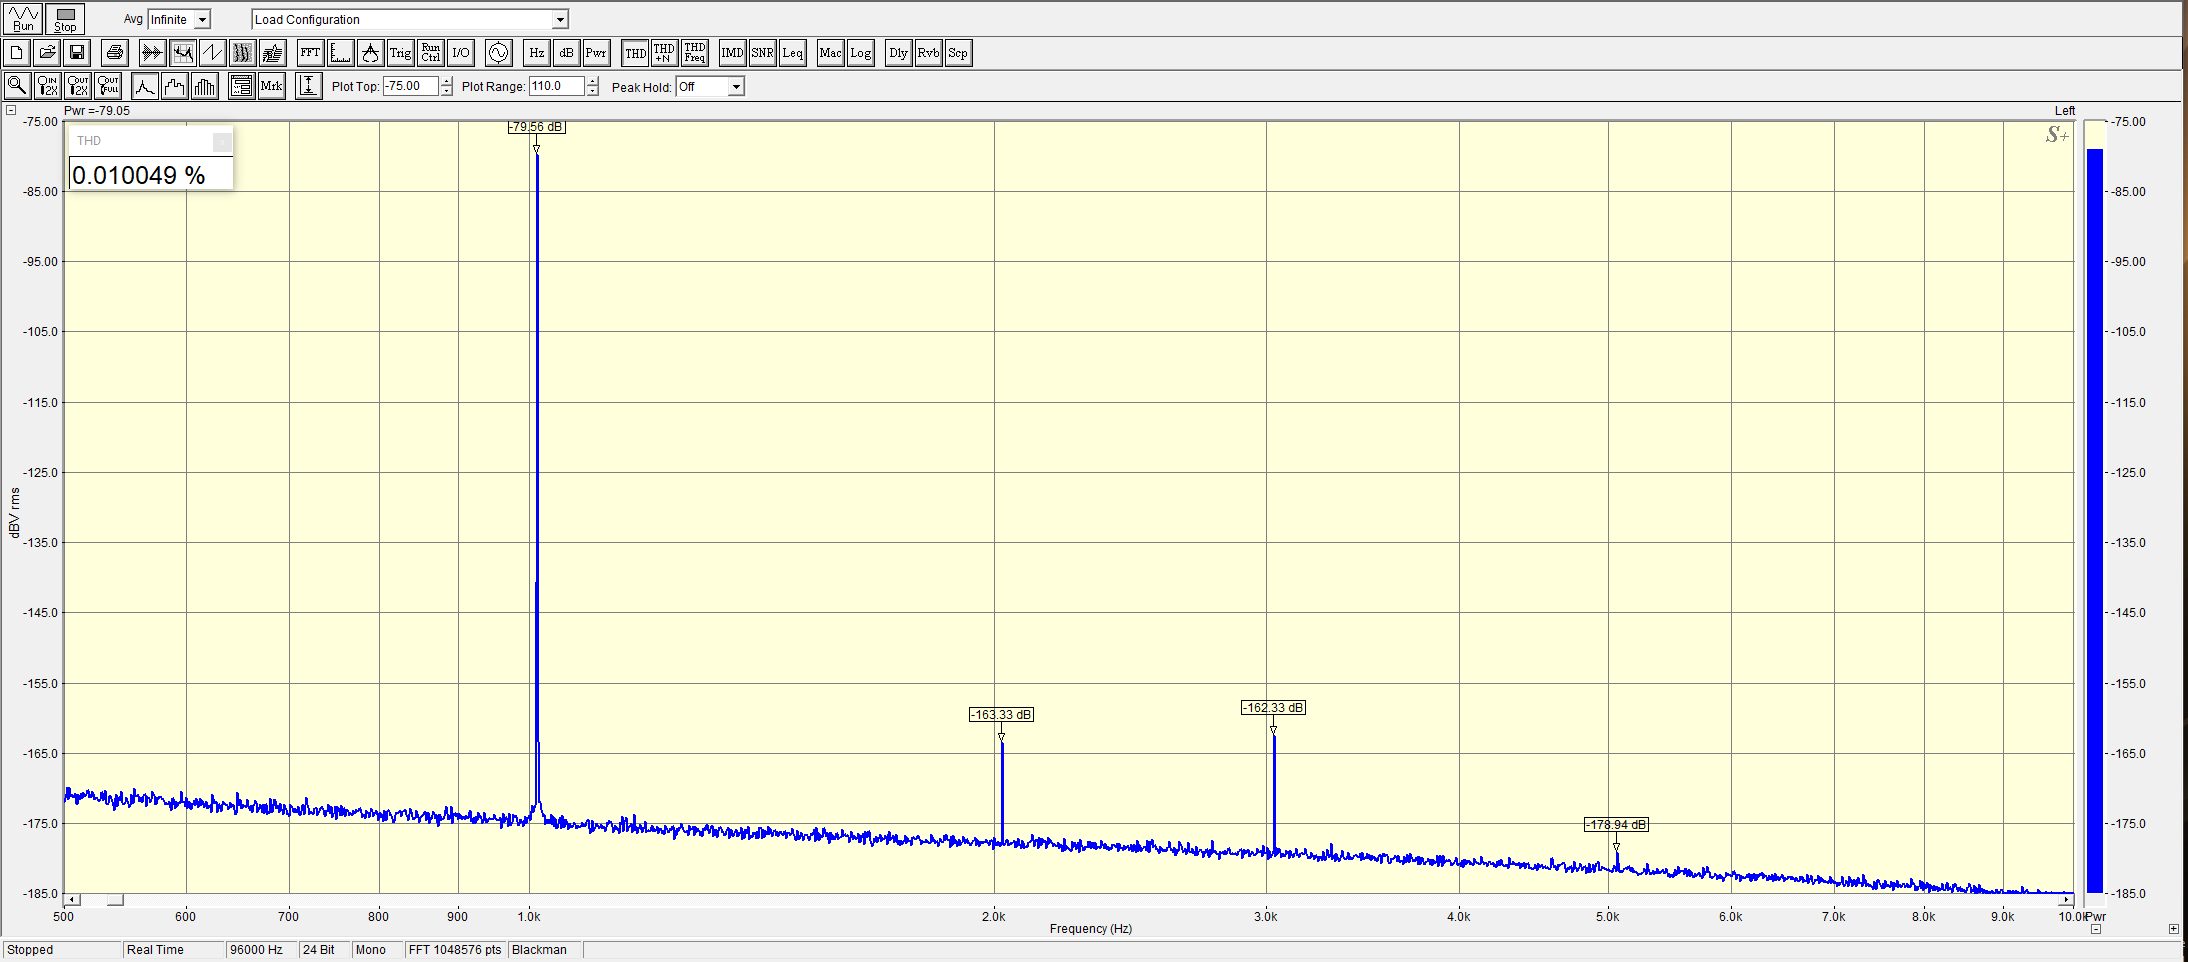Print with the printer icon
Viewport: 2188px width, 962px height.
click(115, 53)
